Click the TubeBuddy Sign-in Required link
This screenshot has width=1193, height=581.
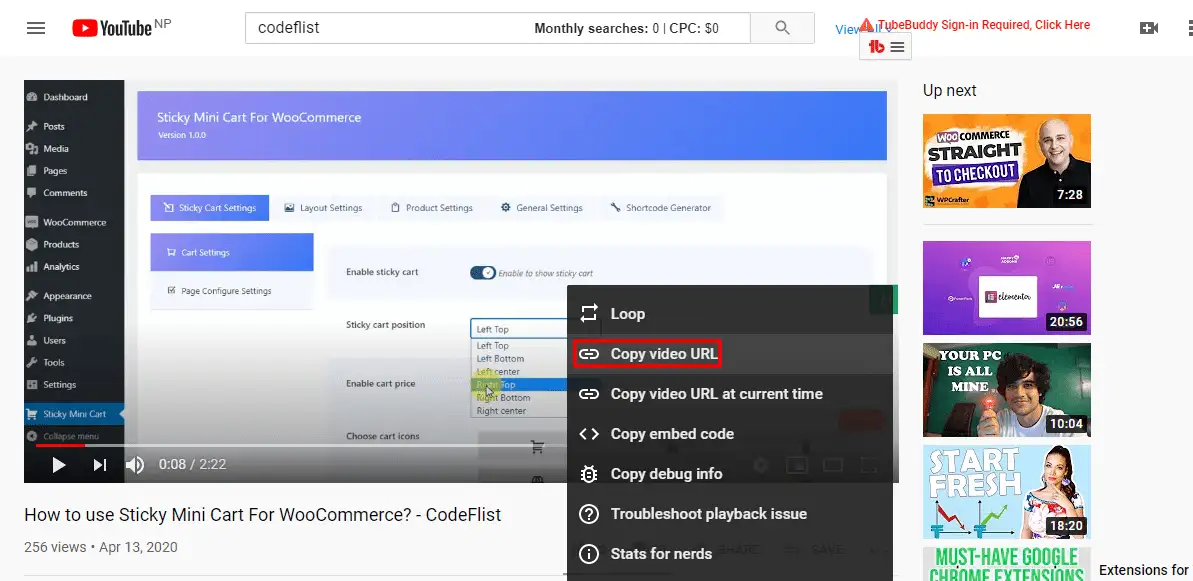(983, 25)
